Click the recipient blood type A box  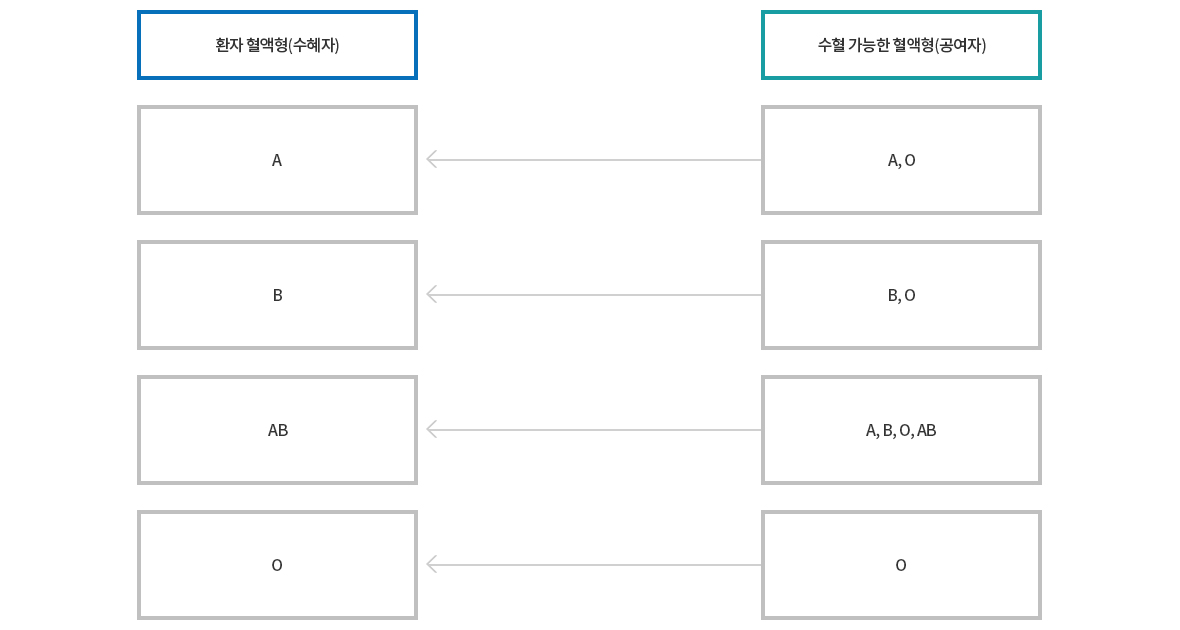point(277,160)
